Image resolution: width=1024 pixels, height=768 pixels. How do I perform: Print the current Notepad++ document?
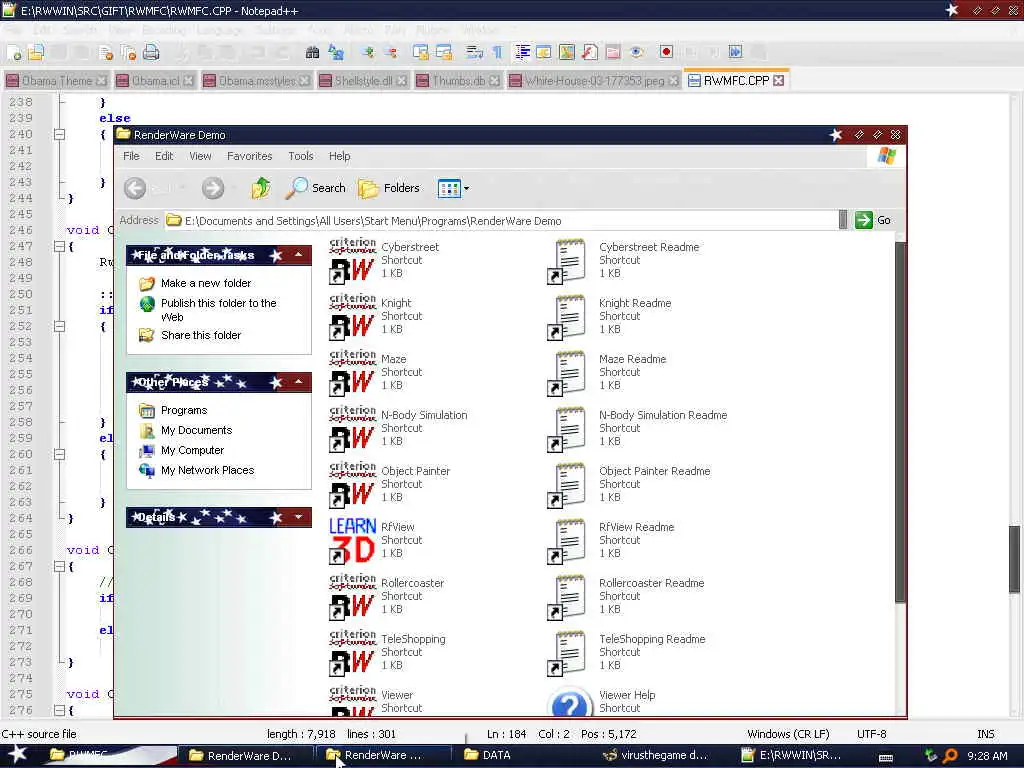pos(151,52)
